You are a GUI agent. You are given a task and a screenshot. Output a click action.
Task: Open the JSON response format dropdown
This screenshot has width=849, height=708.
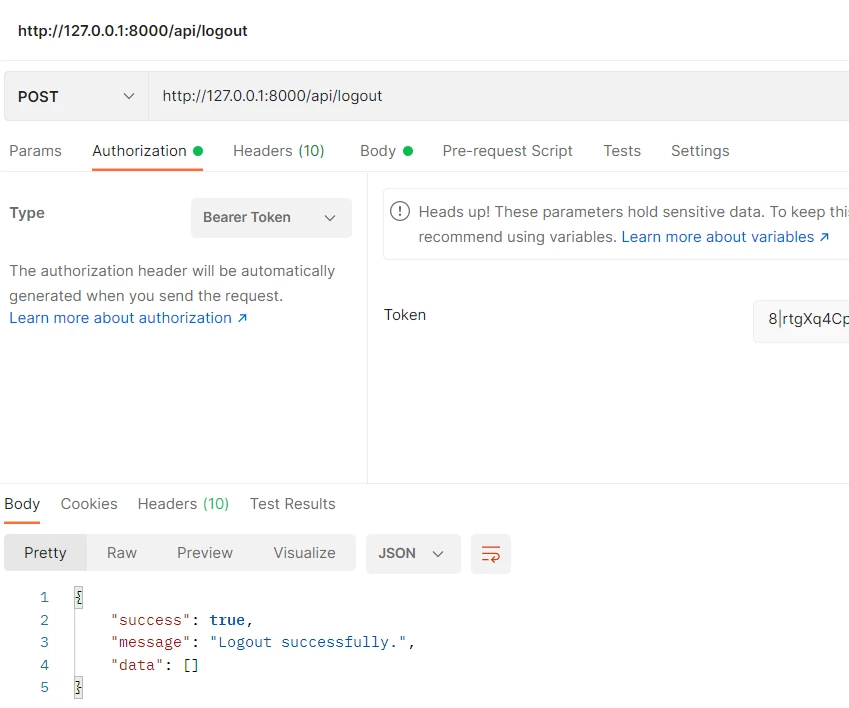[x=412, y=552]
